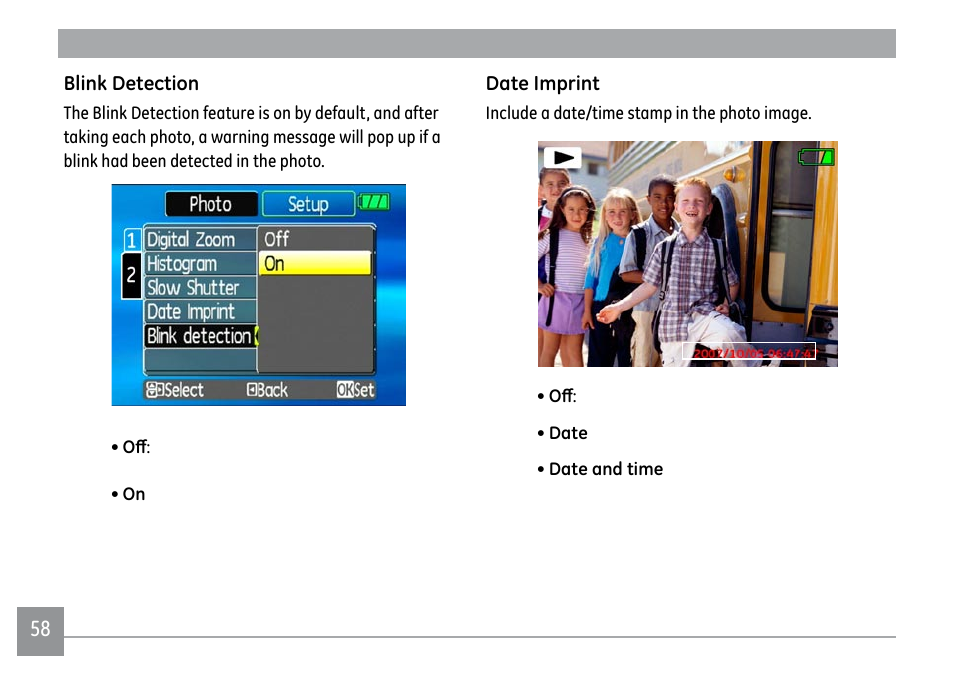Select the Photo tab in camera menu
Screen dimensions: 954x694
coord(211,204)
